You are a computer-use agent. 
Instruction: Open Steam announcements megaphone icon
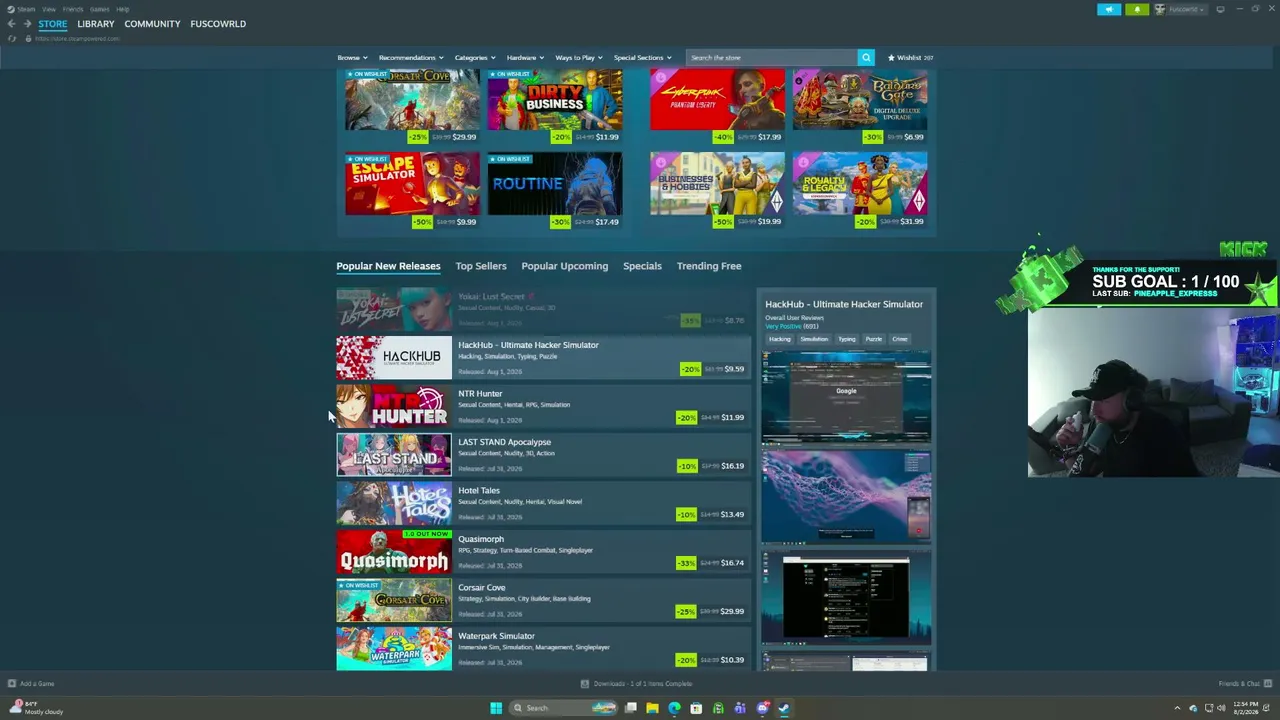pyautogui.click(x=1109, y=9)
